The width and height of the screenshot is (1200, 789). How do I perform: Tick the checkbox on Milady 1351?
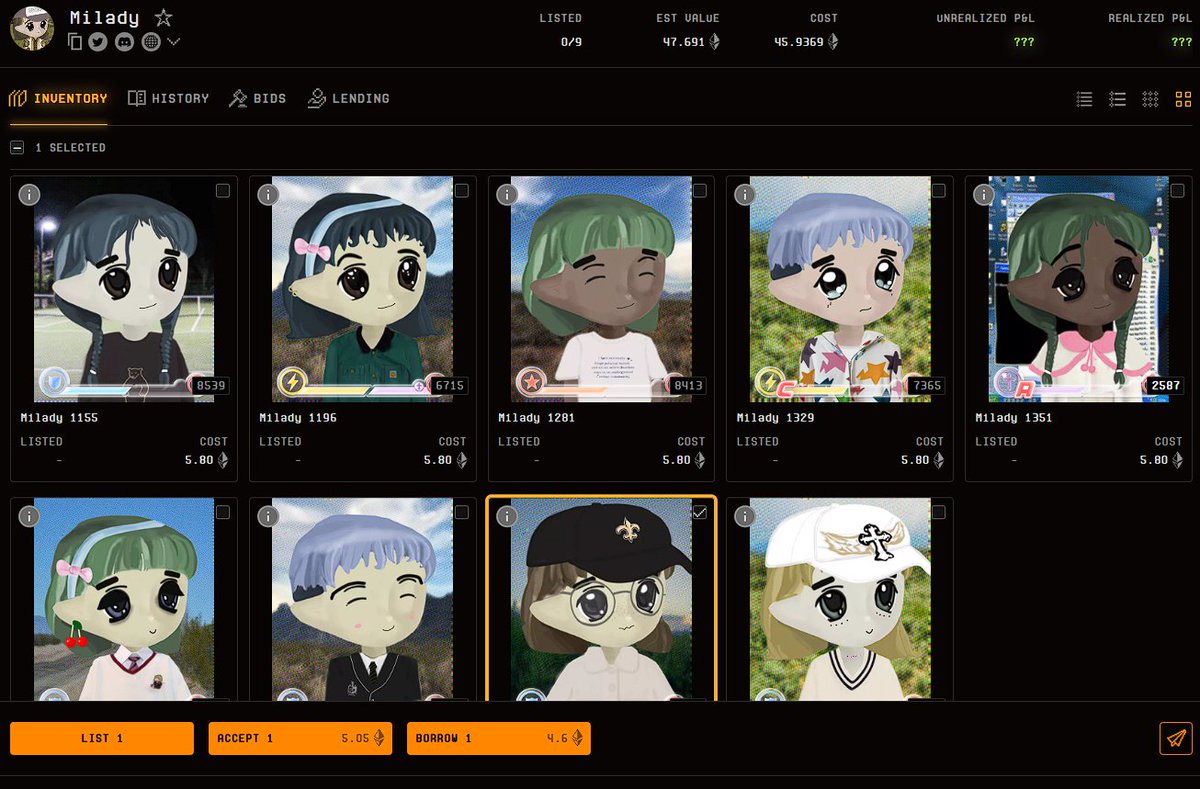pyautogui.click(x=1177, y=190)
